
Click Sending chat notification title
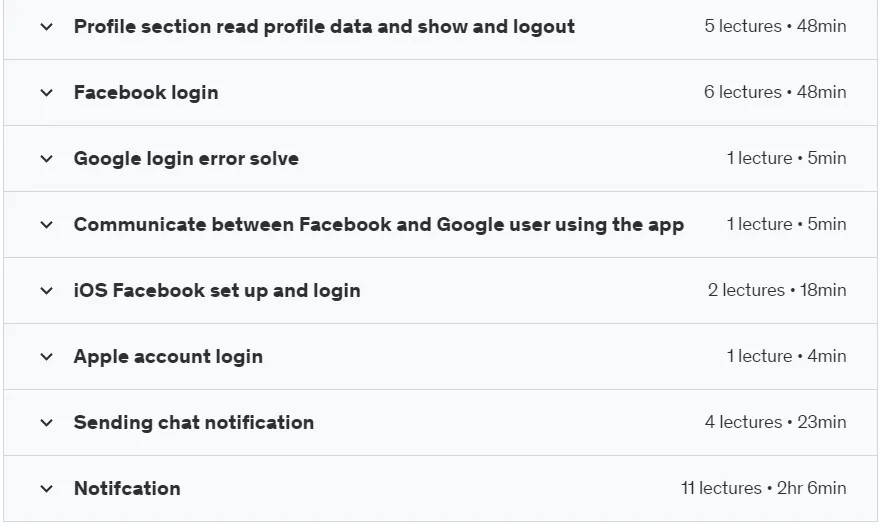[194, 422]
